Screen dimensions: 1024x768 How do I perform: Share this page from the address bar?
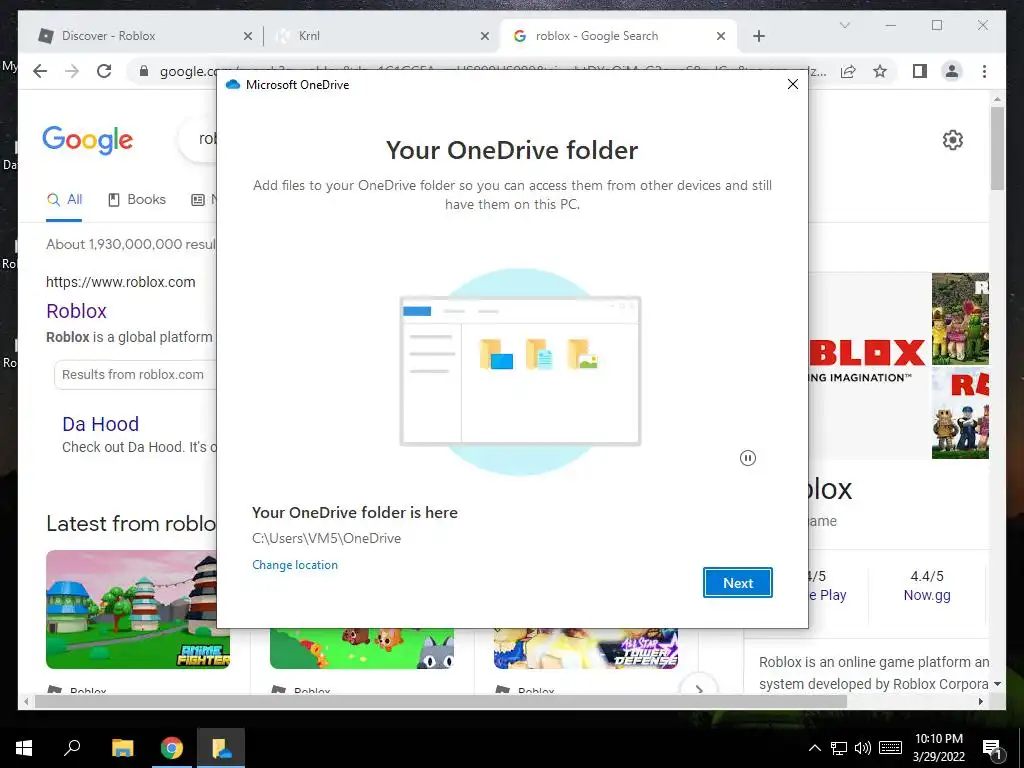848,71
